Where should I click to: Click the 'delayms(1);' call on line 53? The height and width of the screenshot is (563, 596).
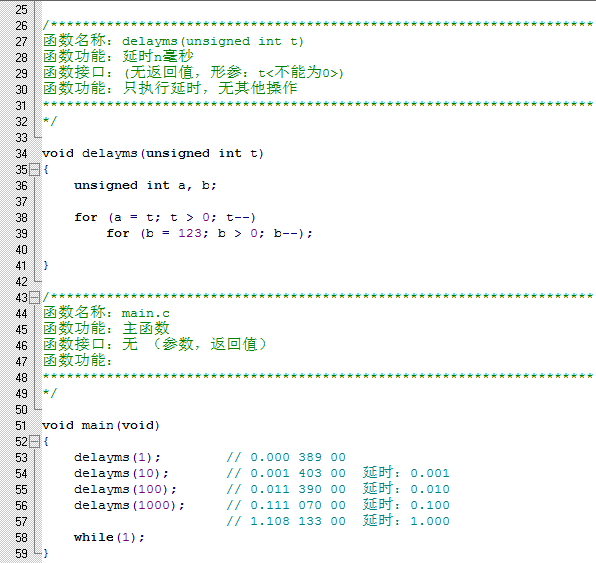tap(117, 457)
